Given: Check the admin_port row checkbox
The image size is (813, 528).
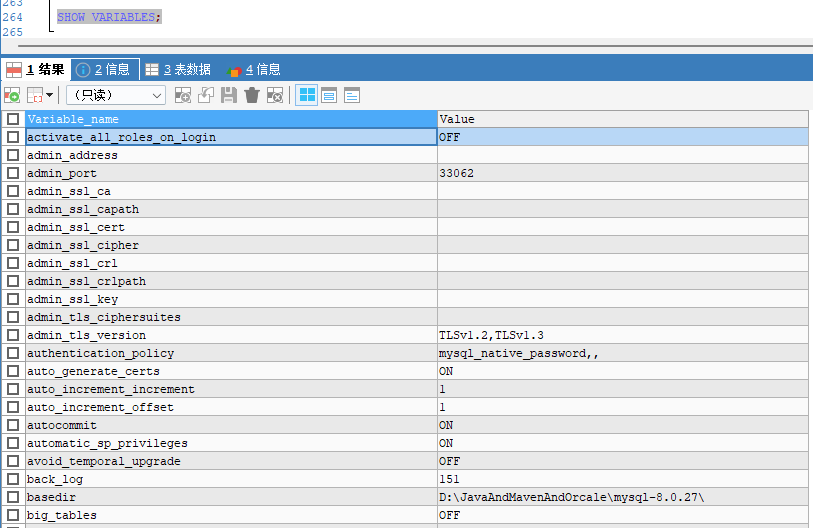Looking at the screenshot, I should pos(13,173).
